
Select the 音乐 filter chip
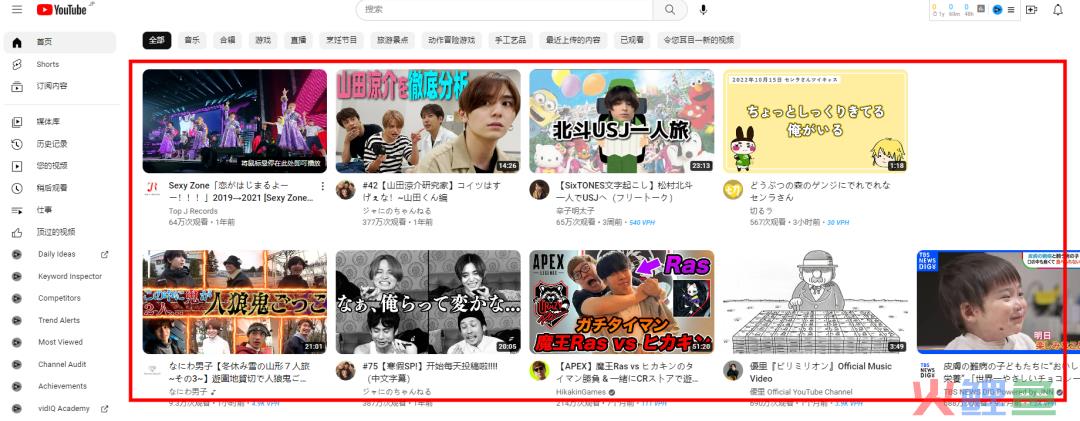[x=192, y=40]
